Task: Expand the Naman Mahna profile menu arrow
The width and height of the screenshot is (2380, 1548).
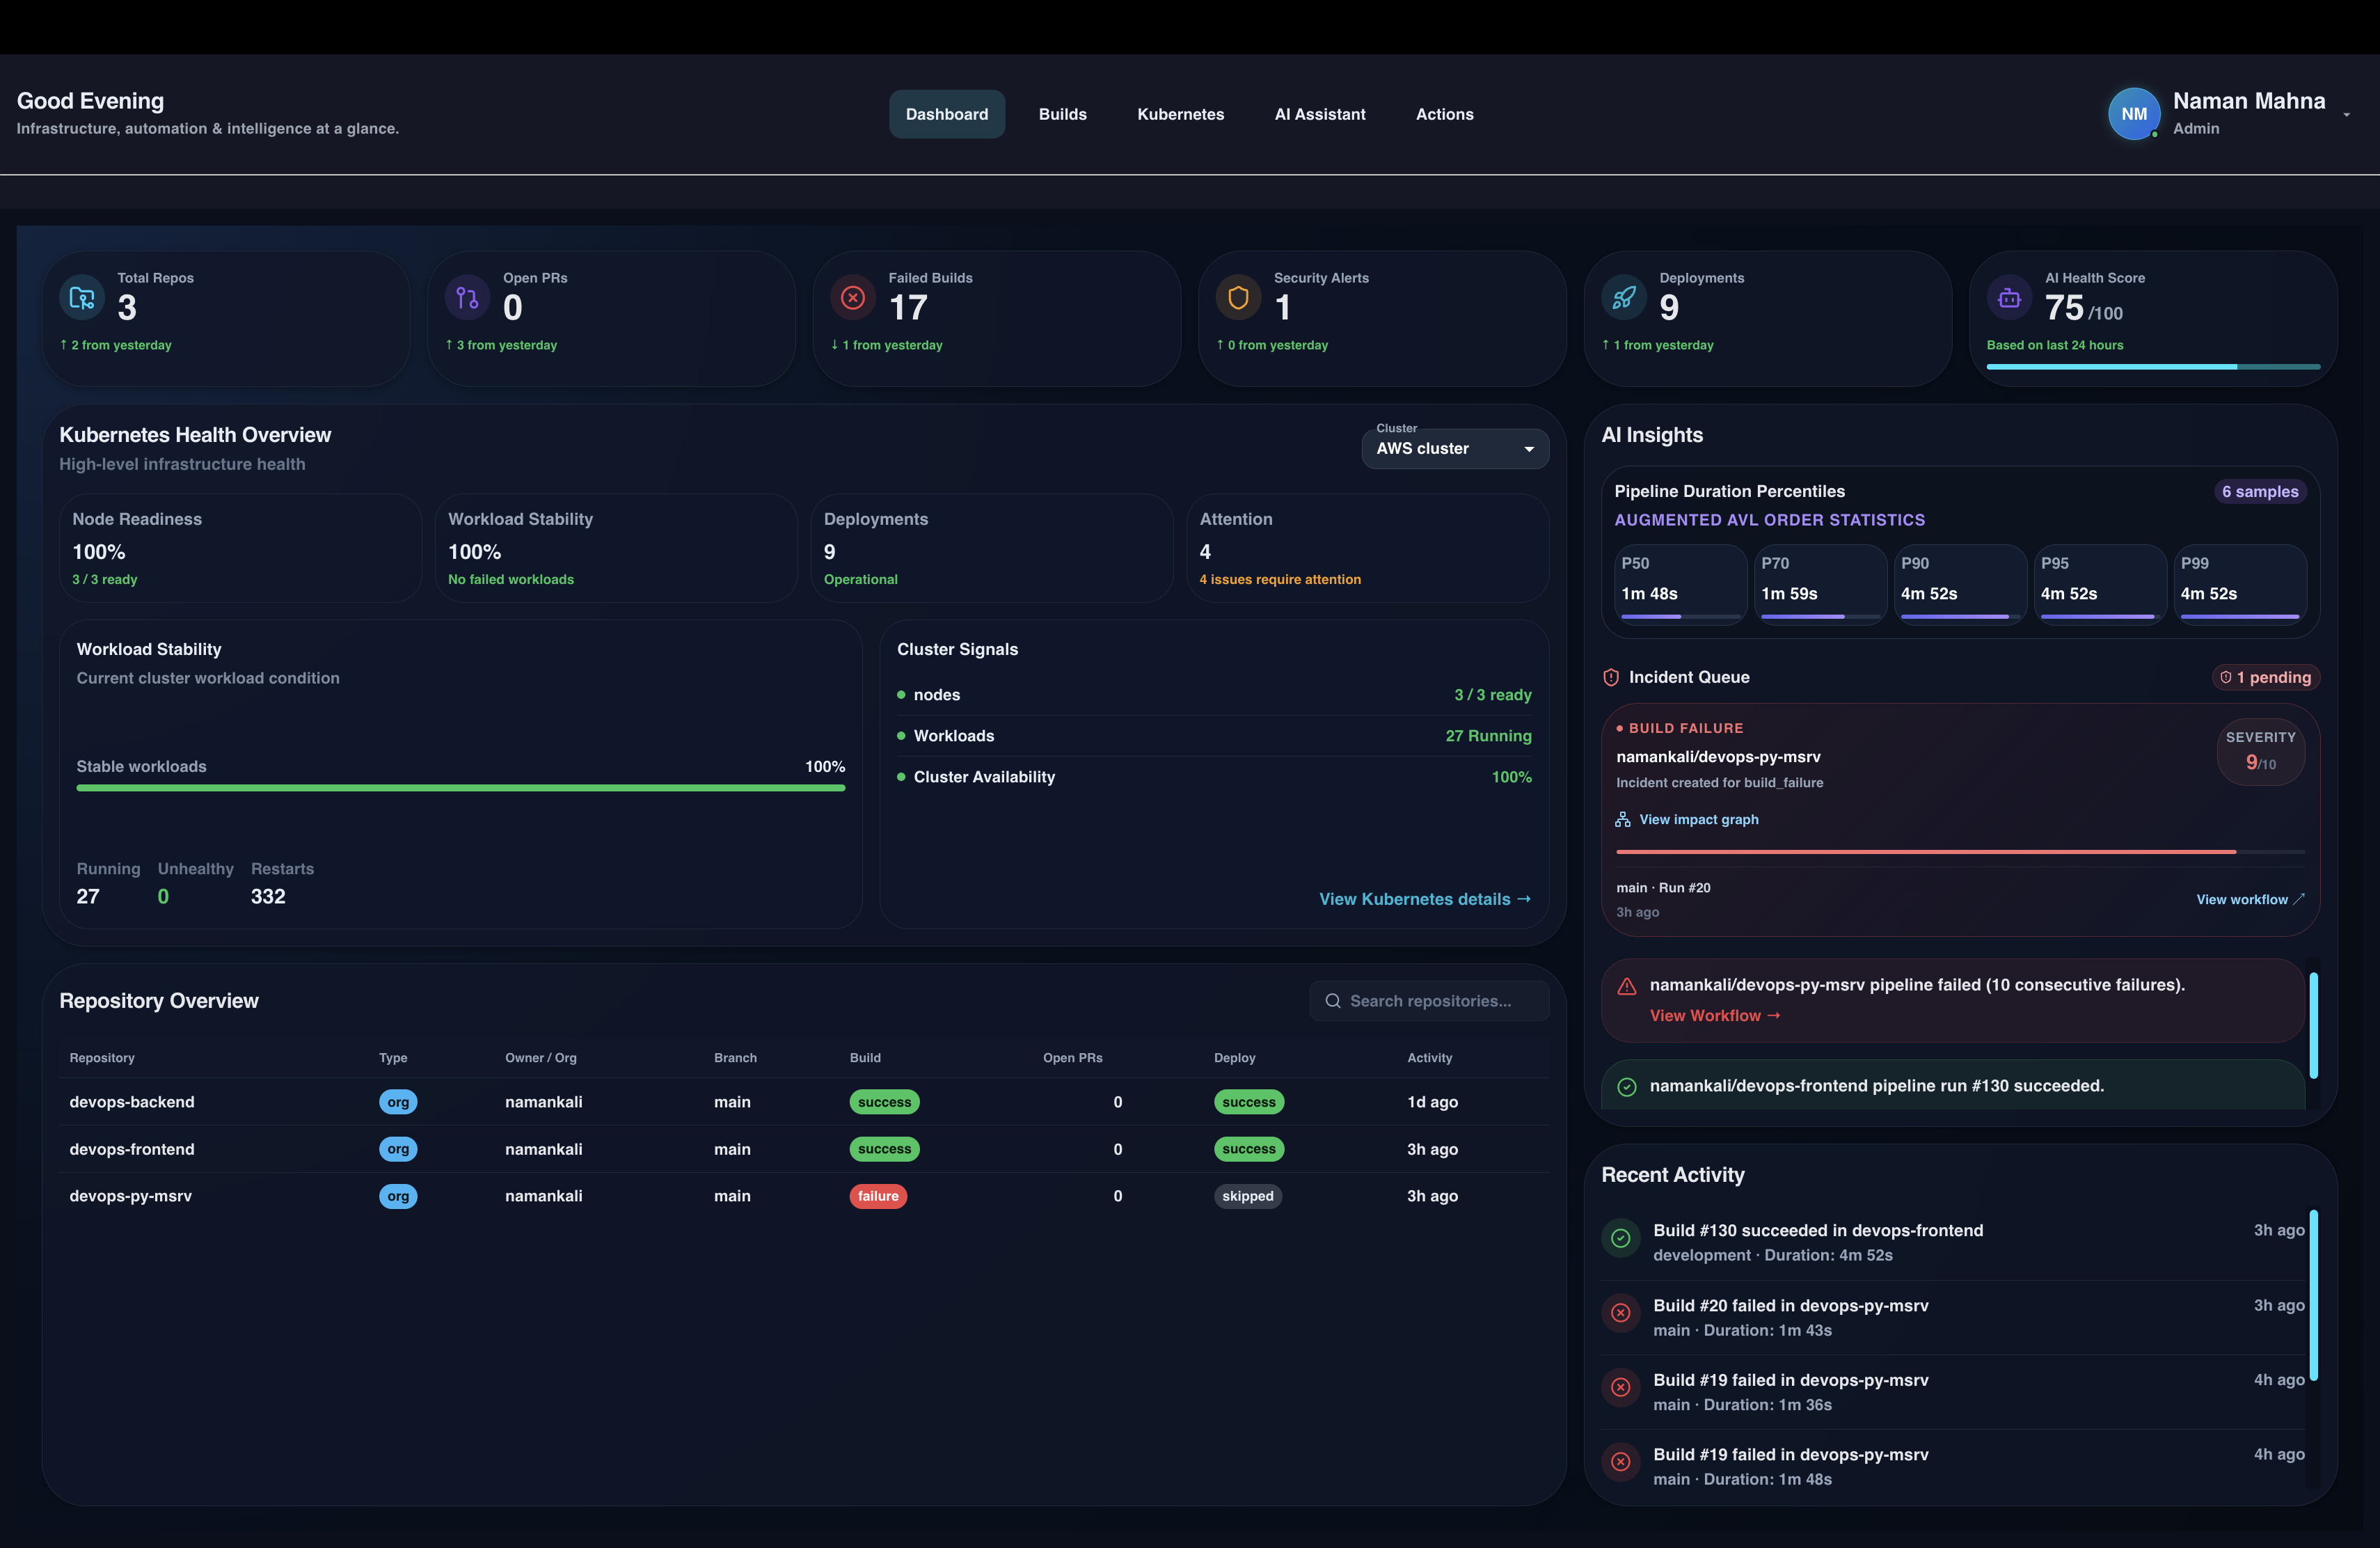Action: pos(2346,115)
